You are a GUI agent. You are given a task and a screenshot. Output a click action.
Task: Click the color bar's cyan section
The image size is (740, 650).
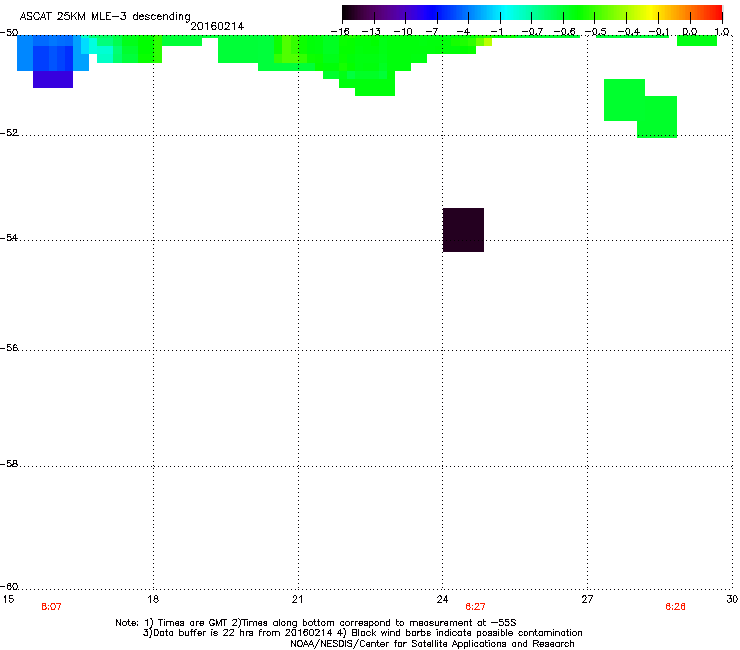point(507,12)
